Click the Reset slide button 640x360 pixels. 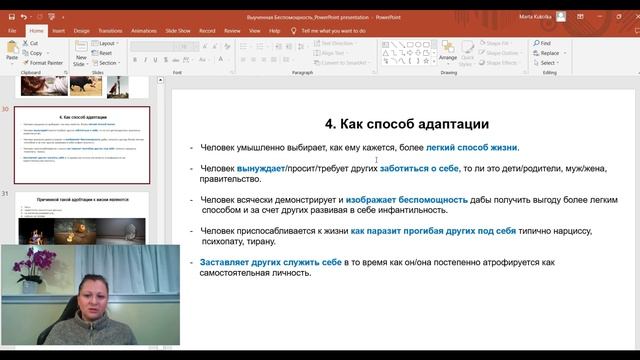pyautogui.click(x=102, y=53)
